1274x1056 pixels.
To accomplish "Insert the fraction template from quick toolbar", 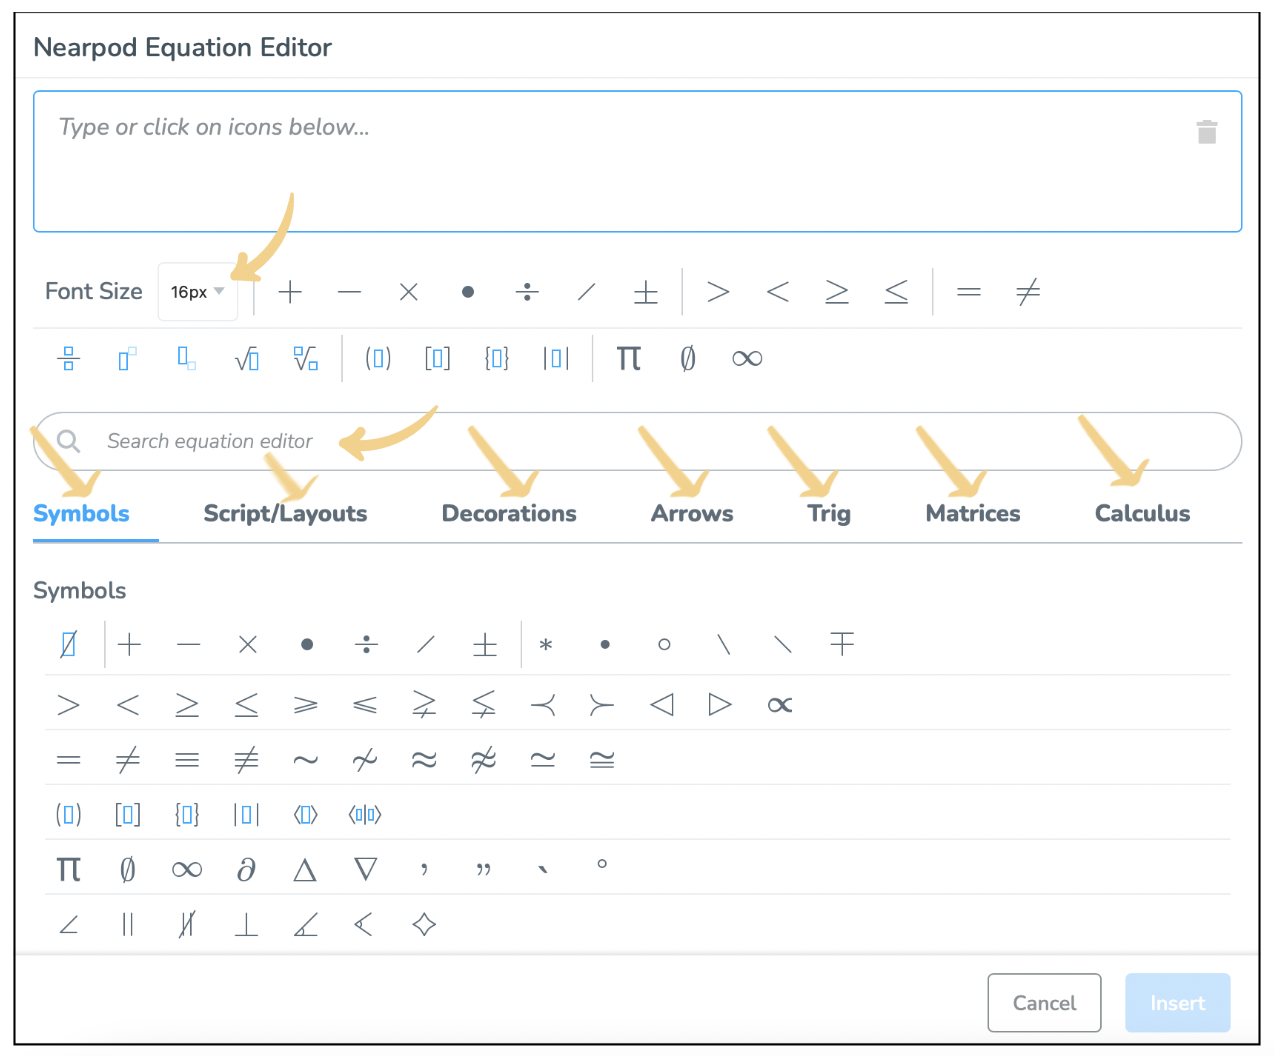I will click(69, 358).
